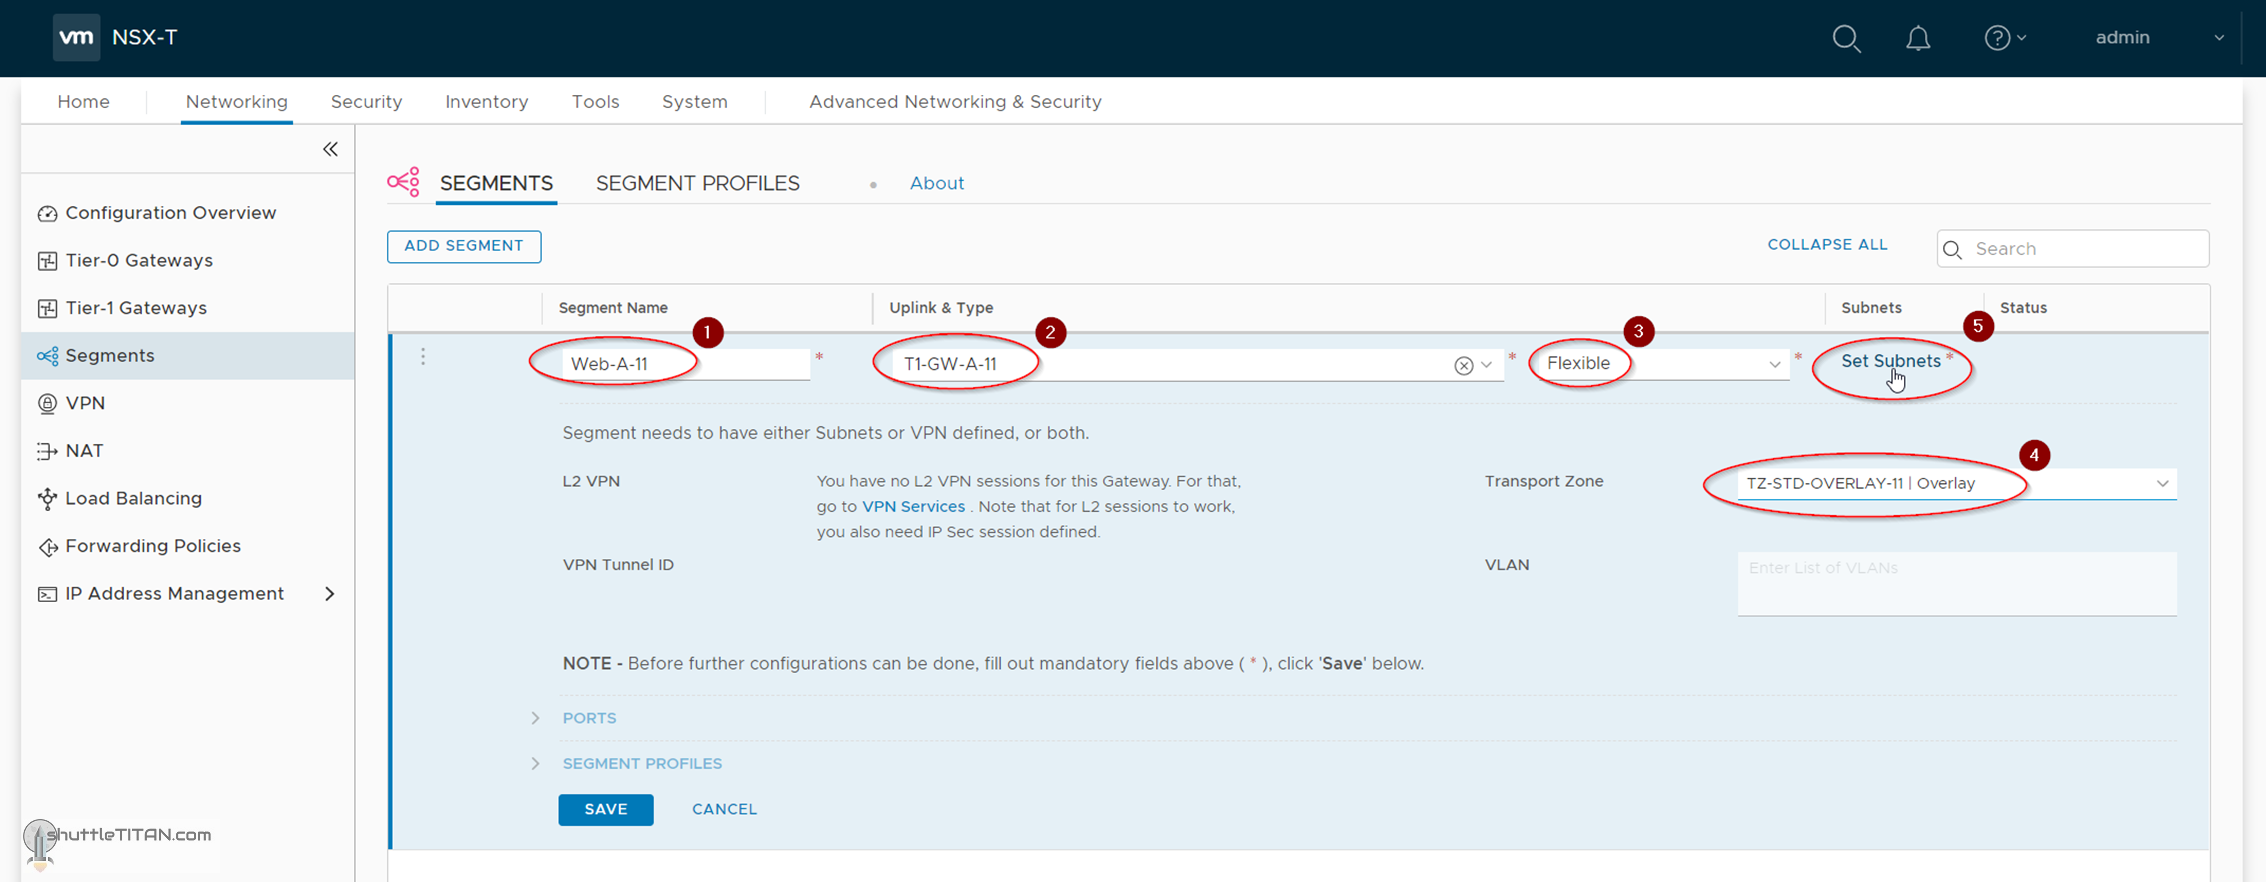
Task: Clear the T1-GW-A-11 uplink selection
Action: [1463, 365]
